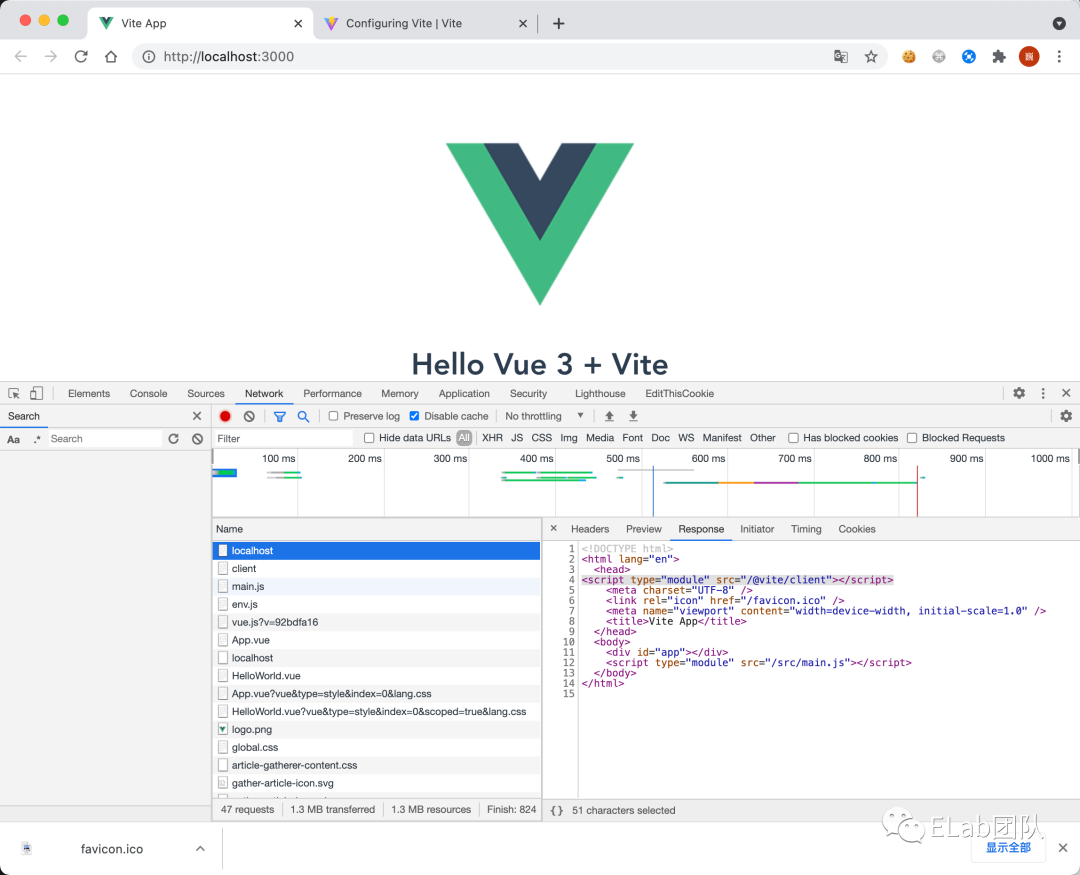Click the browser forward arrow
Image resolution: width=1080 pixels, height=875 pixels.
click(x=50, y=56)
